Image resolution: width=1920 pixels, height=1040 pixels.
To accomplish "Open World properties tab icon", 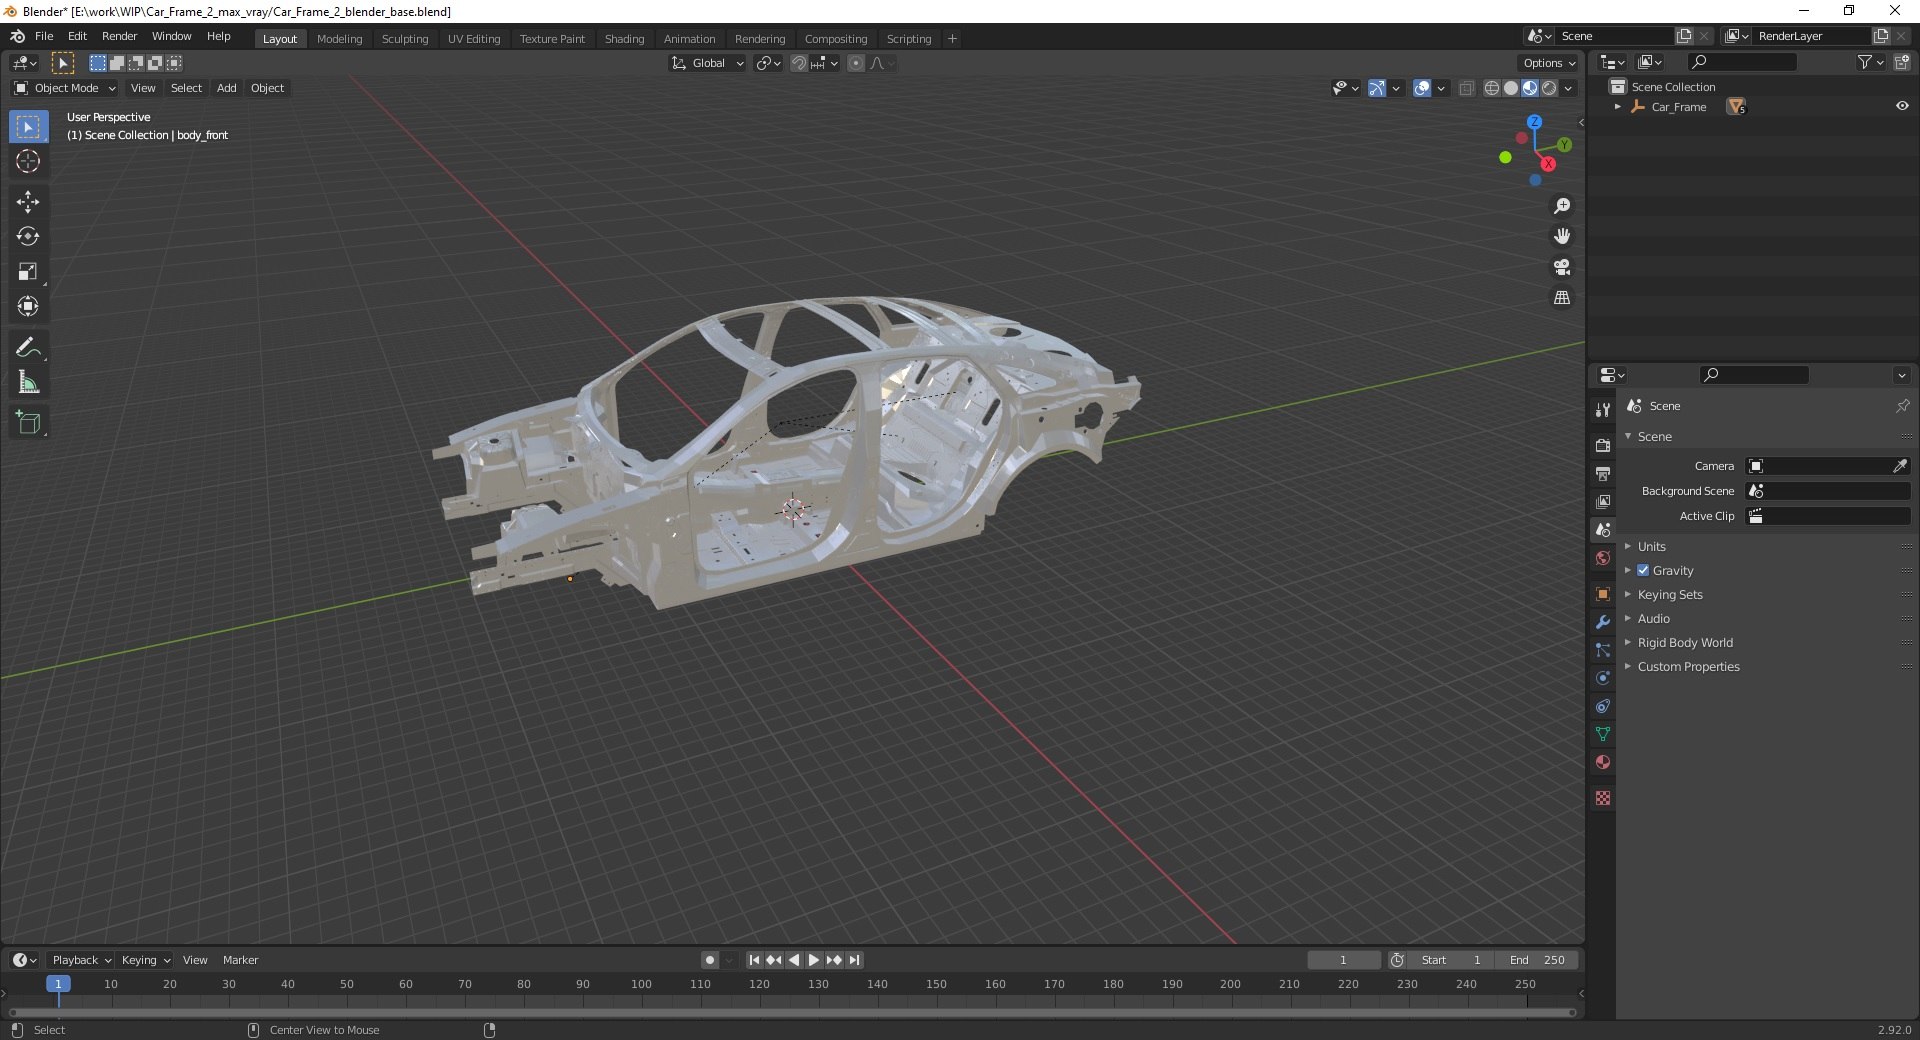I will pyautogui.click(x=1603, y=558).
